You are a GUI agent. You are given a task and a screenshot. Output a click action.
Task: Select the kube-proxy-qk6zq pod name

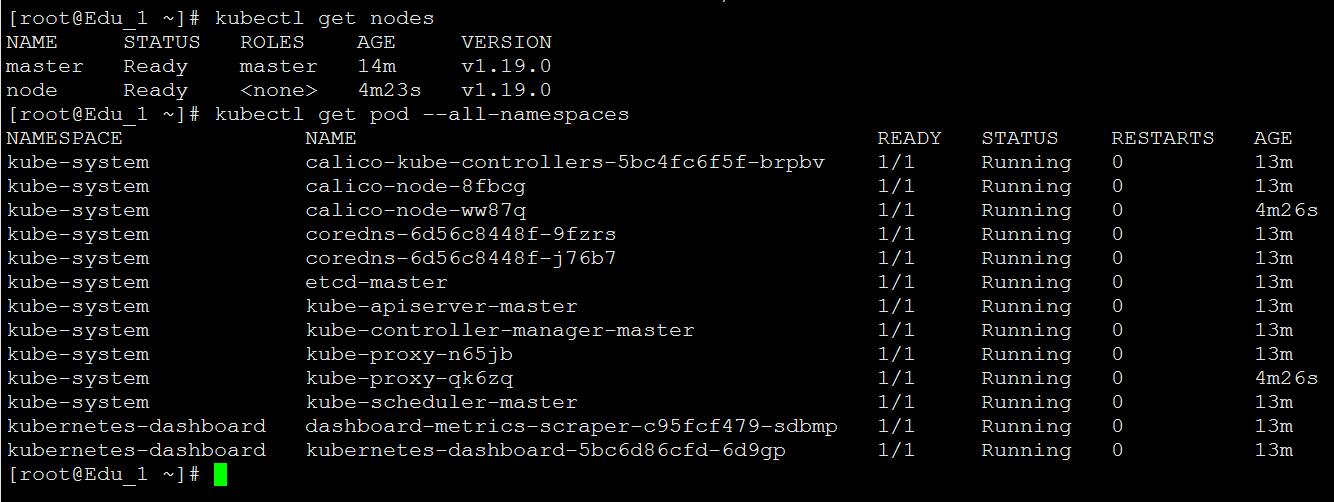tap(409, 378)
